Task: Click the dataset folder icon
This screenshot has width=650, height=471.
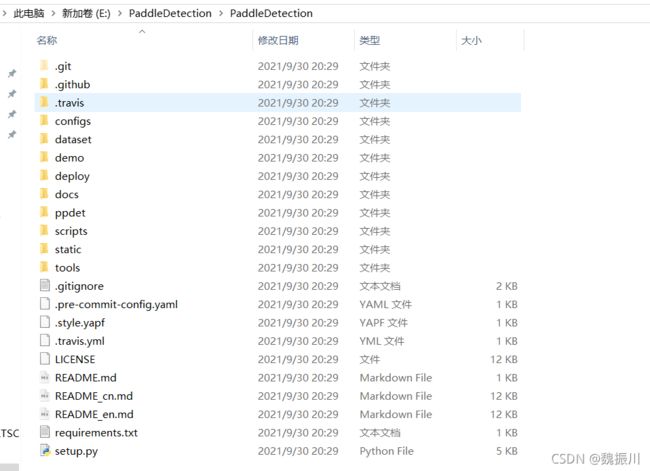Action: (44, 139)
